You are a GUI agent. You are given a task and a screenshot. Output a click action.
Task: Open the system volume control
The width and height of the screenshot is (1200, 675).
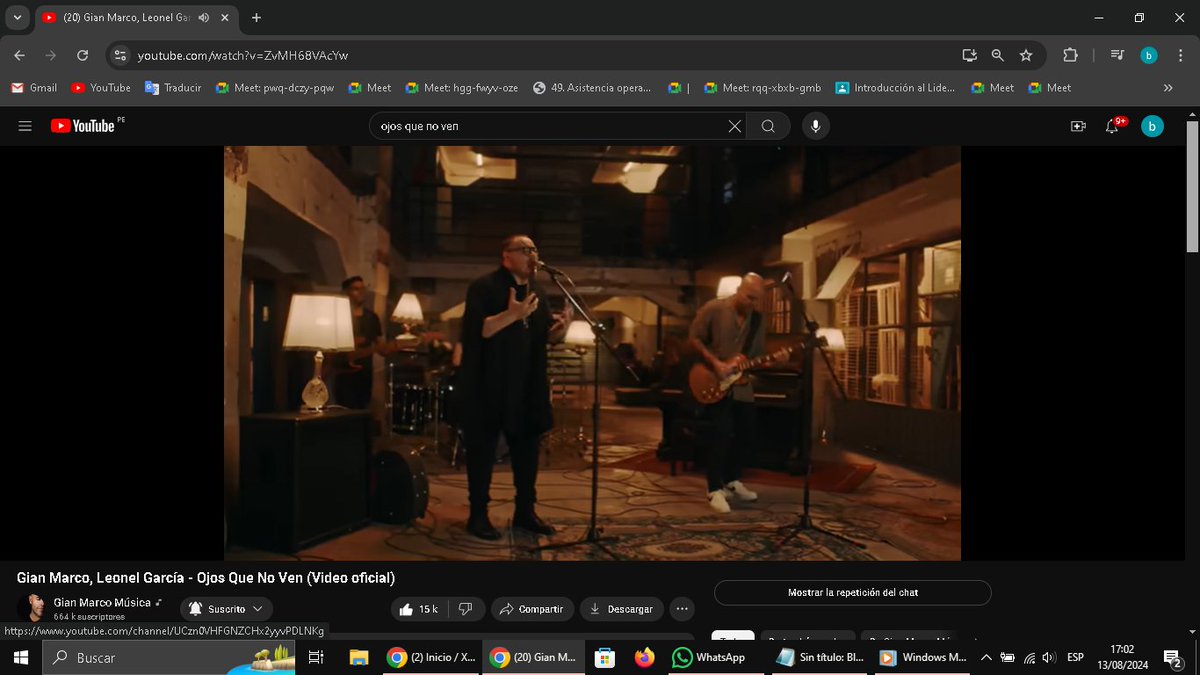pos(1048,658)
